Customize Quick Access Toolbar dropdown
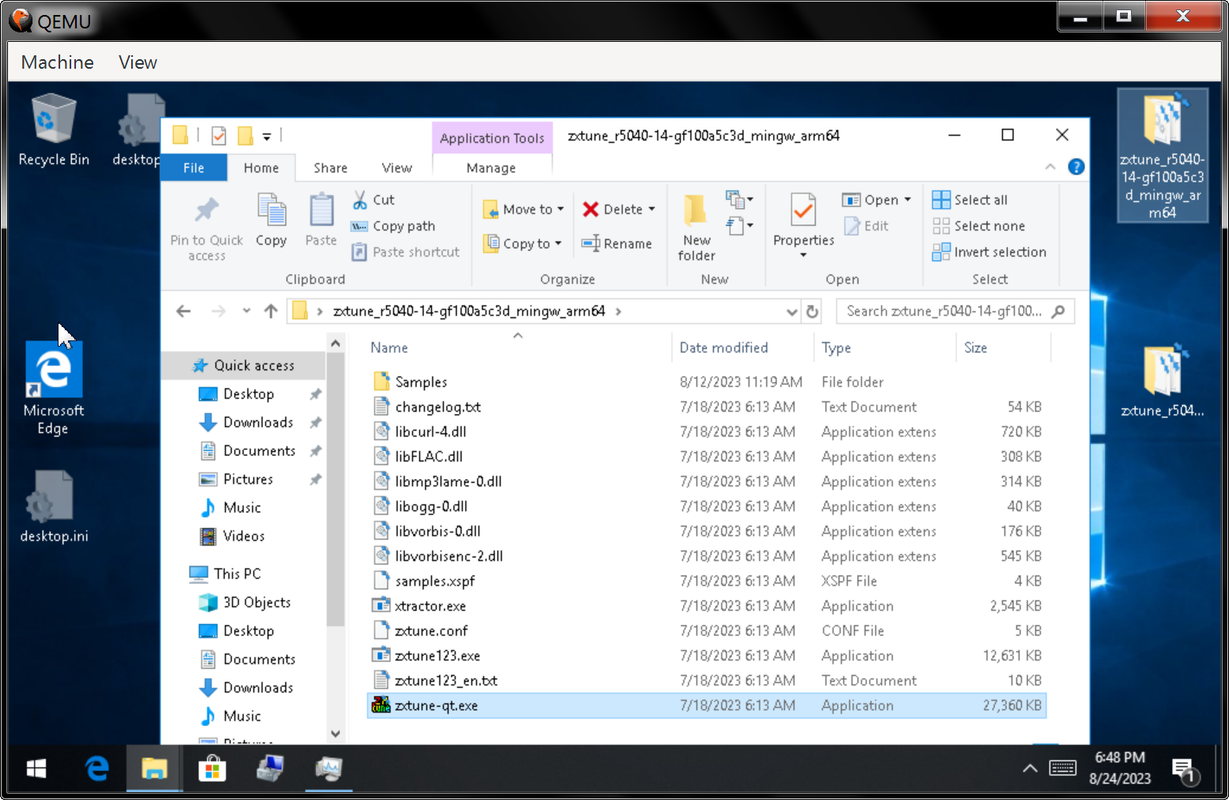The height and width of the screenshot is (800, 1229). (267, 136)
